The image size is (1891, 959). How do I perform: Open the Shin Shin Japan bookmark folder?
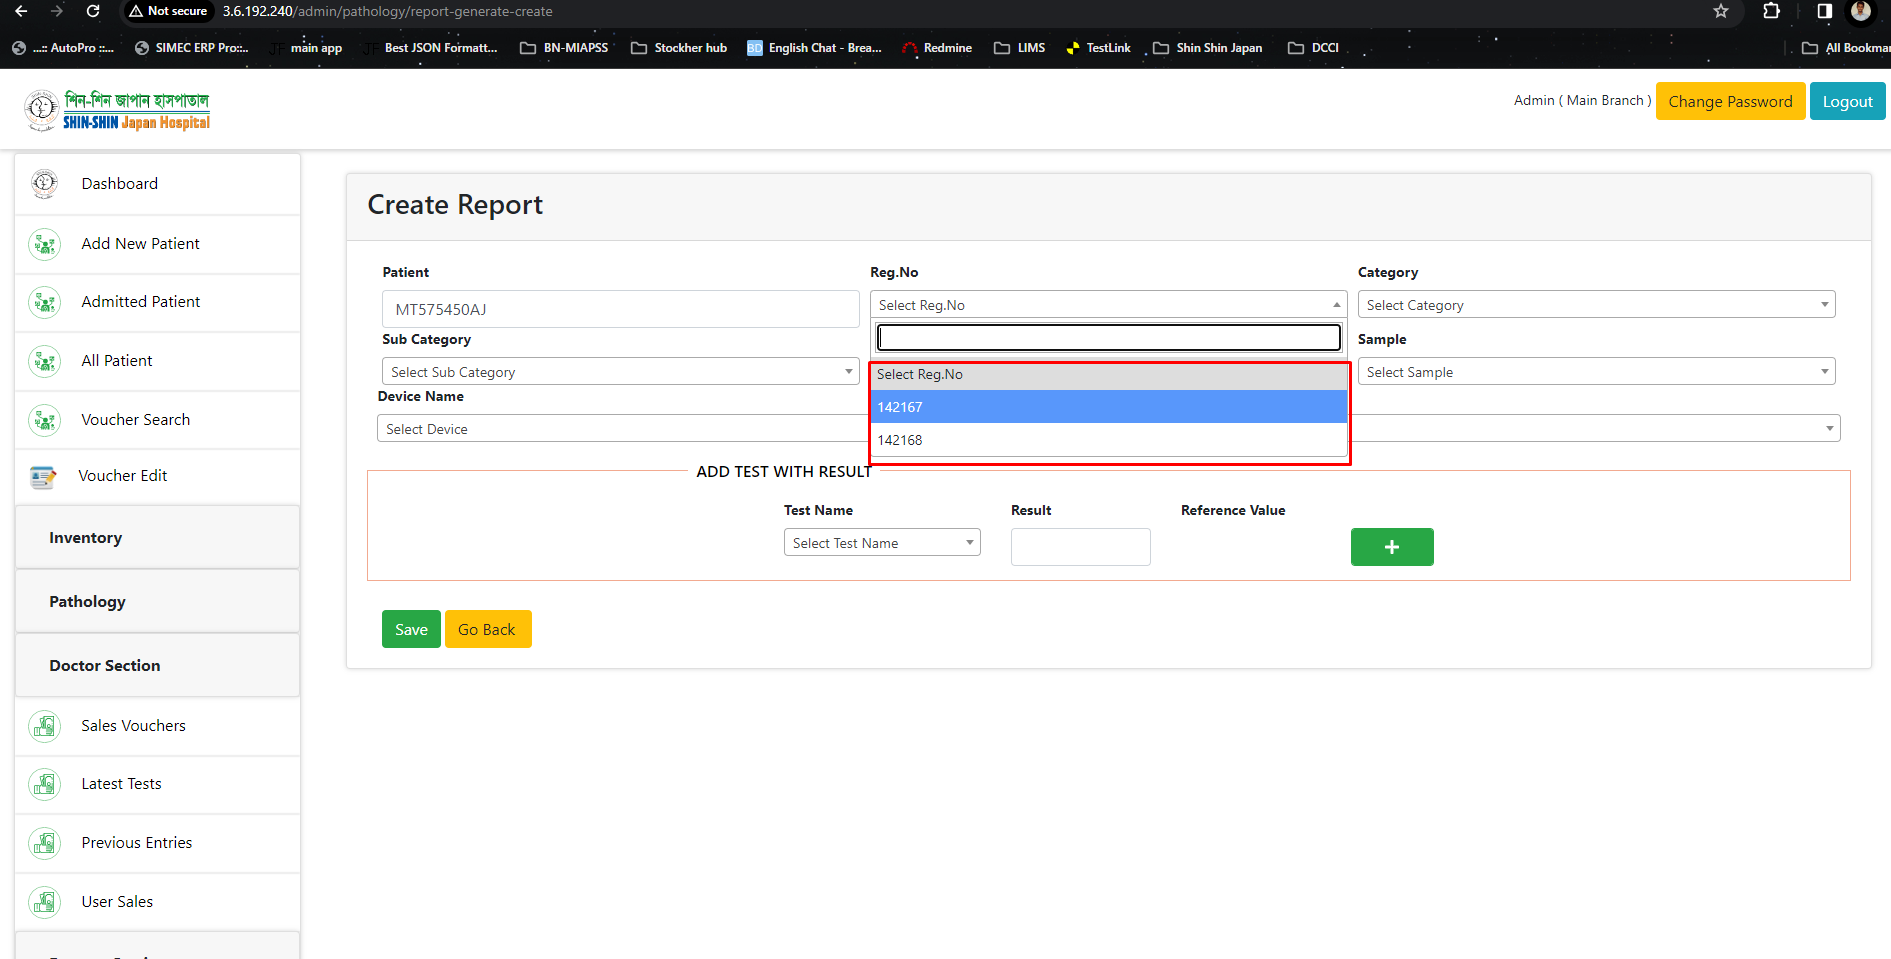click(1208, 48)
